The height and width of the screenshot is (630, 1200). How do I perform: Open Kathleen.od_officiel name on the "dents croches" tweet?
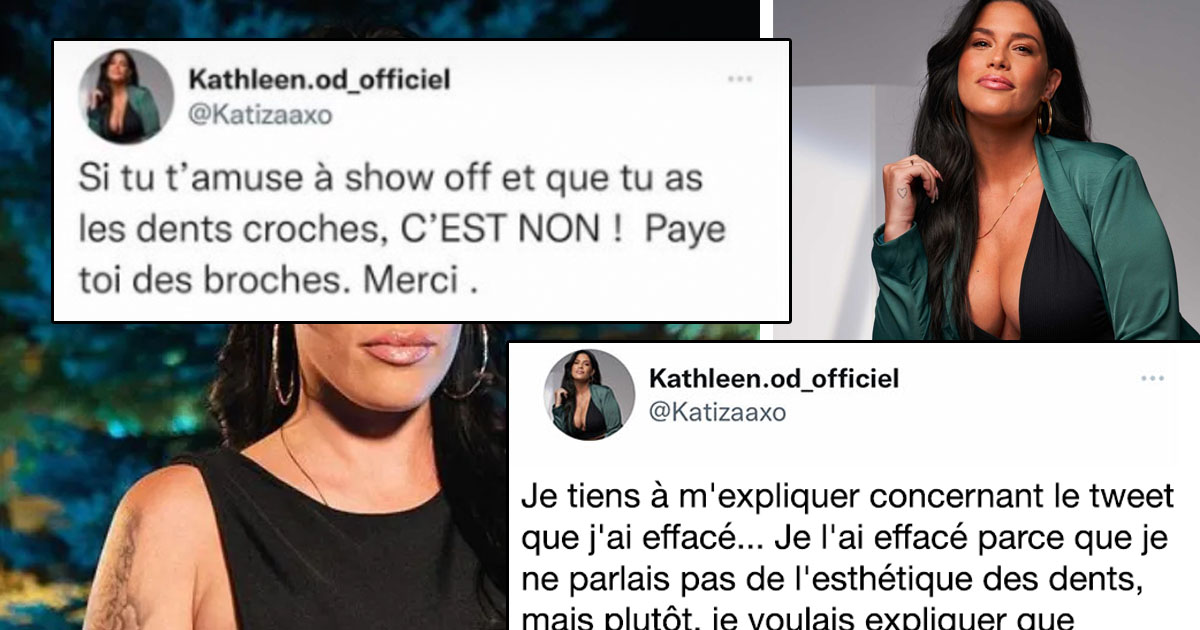pos(311,78)
